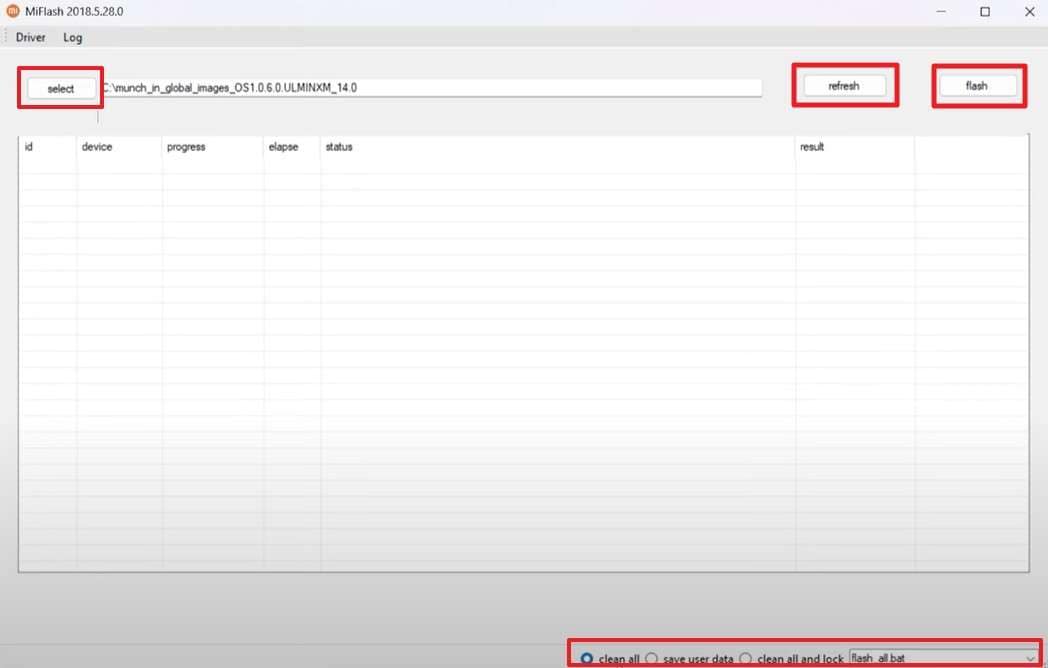1048x668 pixels.
Task: Click the result column header
Action: pyautogui.click(x=855, y=146)
